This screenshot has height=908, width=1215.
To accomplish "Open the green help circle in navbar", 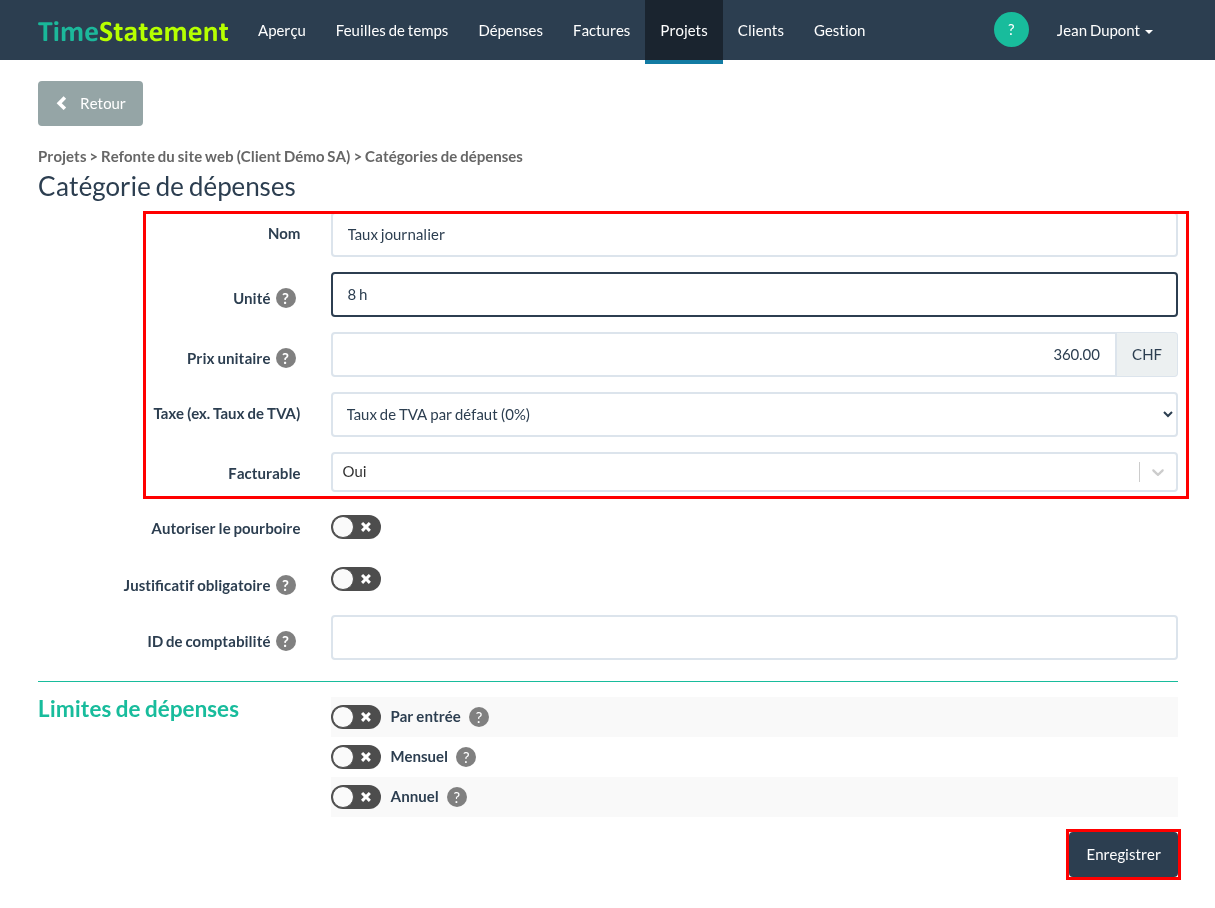I will 1011,30.
